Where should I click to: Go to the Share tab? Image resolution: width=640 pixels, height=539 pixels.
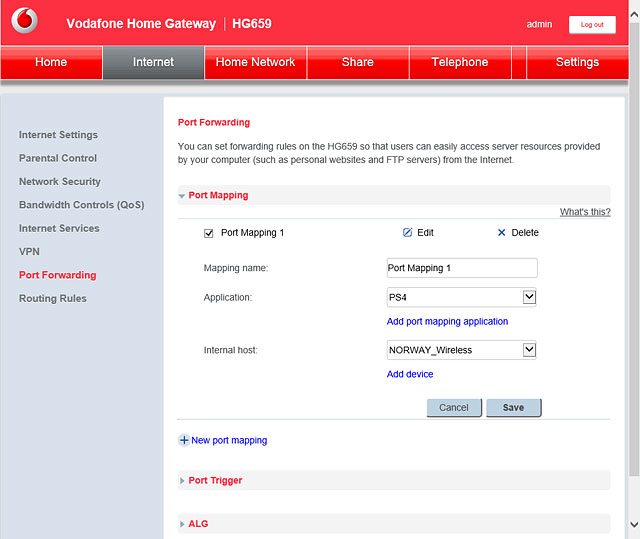click(358, 62)
